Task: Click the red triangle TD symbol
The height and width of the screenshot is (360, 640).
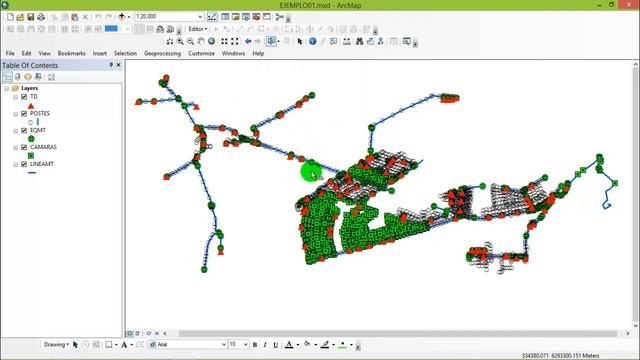Action: [x=31, y=106]
